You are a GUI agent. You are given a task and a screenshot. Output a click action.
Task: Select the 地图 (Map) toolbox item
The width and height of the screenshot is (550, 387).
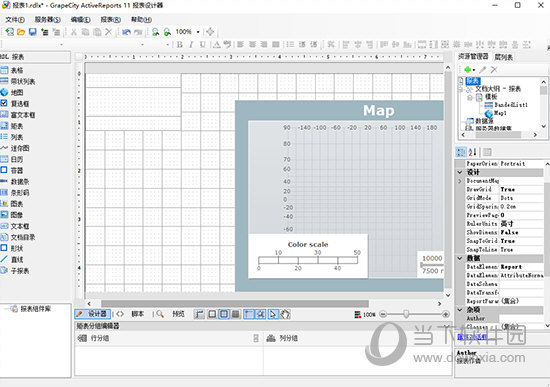click(x=12, y=92)
